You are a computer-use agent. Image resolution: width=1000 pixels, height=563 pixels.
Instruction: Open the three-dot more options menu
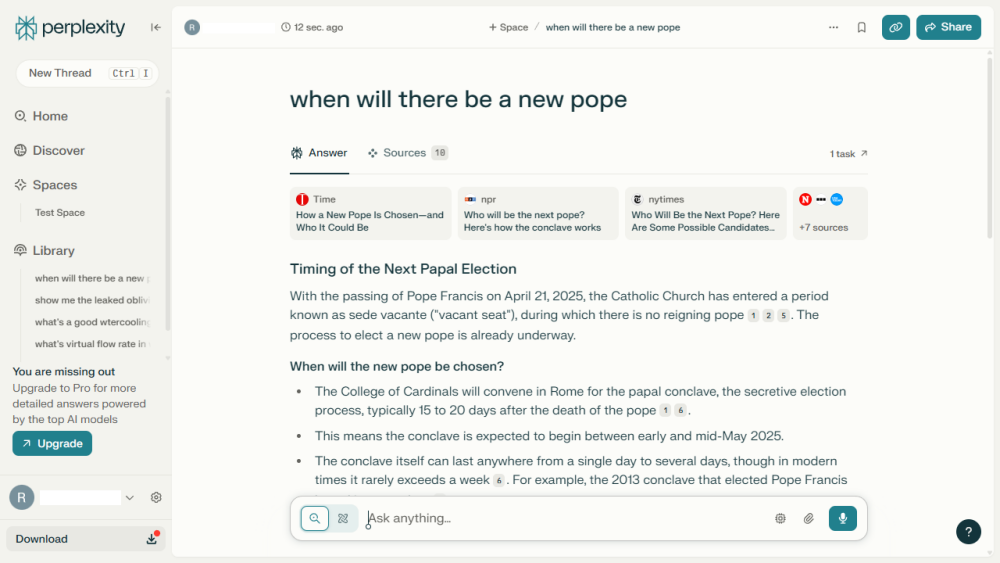click(833, 28)
